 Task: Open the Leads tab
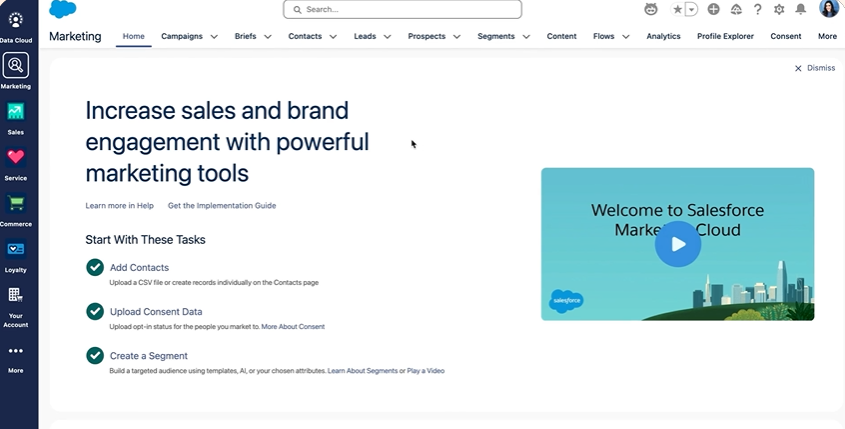365,36
